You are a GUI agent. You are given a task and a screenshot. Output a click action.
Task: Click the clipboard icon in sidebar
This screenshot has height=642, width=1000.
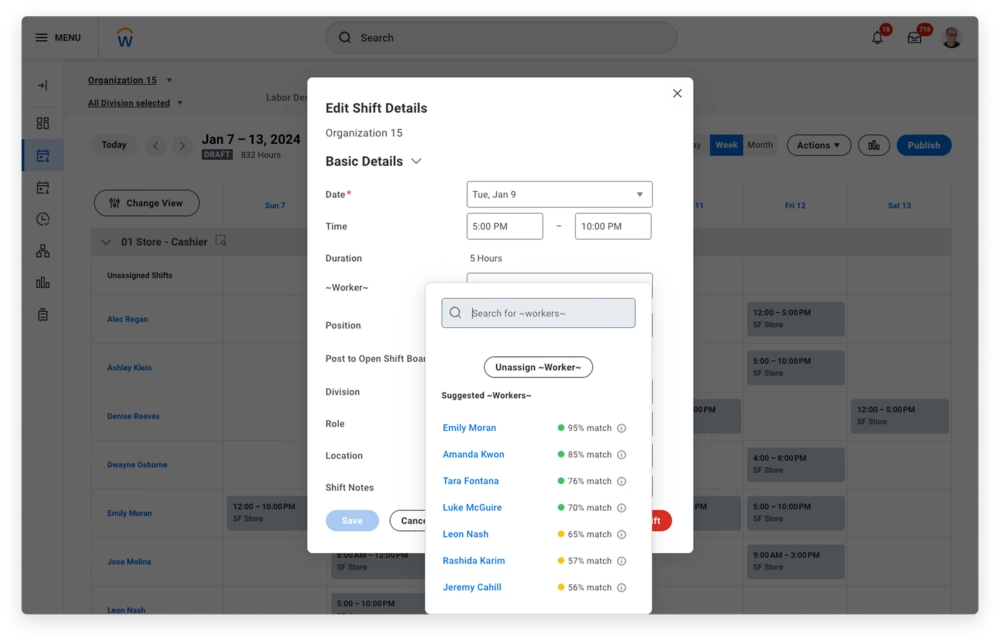42,315
